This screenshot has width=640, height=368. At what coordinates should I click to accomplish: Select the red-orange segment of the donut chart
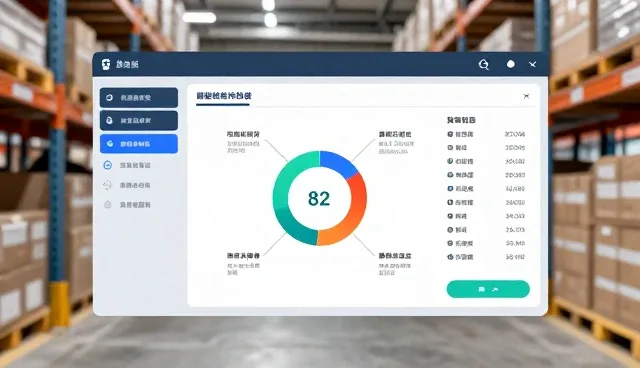point(358,199)
